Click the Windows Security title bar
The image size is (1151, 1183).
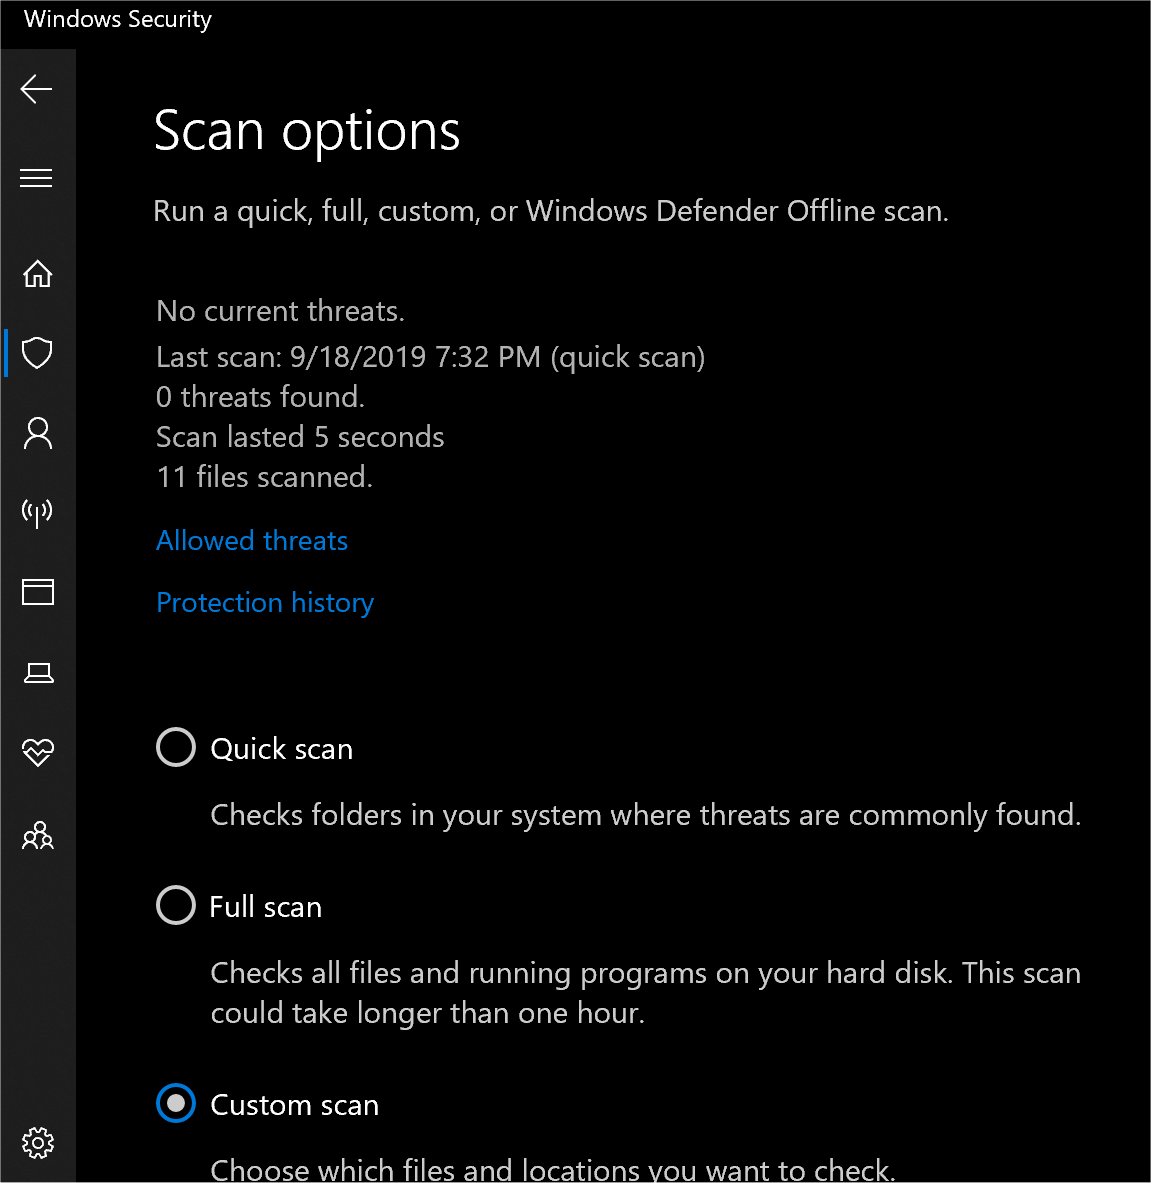(x=116, y=18)
